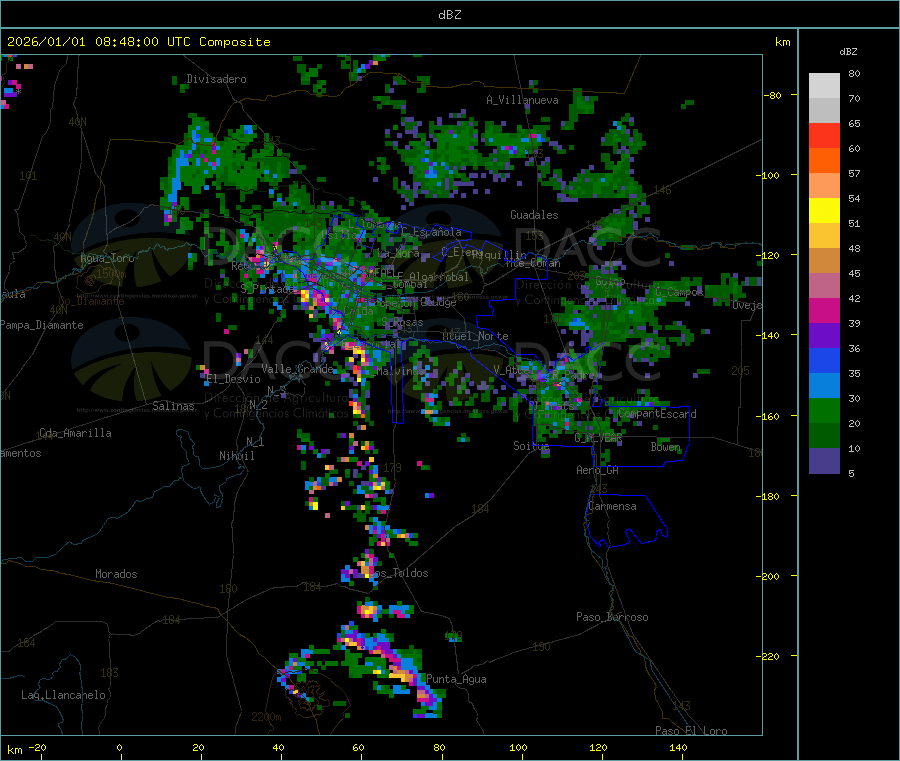This screenshot has height=761, width=900.
Task: Click the medium gray 65–70 dBZ swatch
Action: (824, 111)
